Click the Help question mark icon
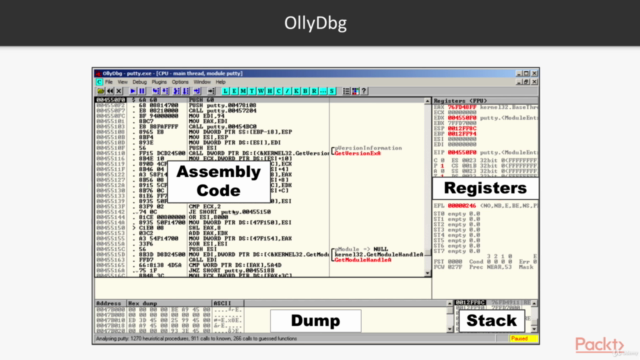 pyautogui.click(x=364, y=91)
